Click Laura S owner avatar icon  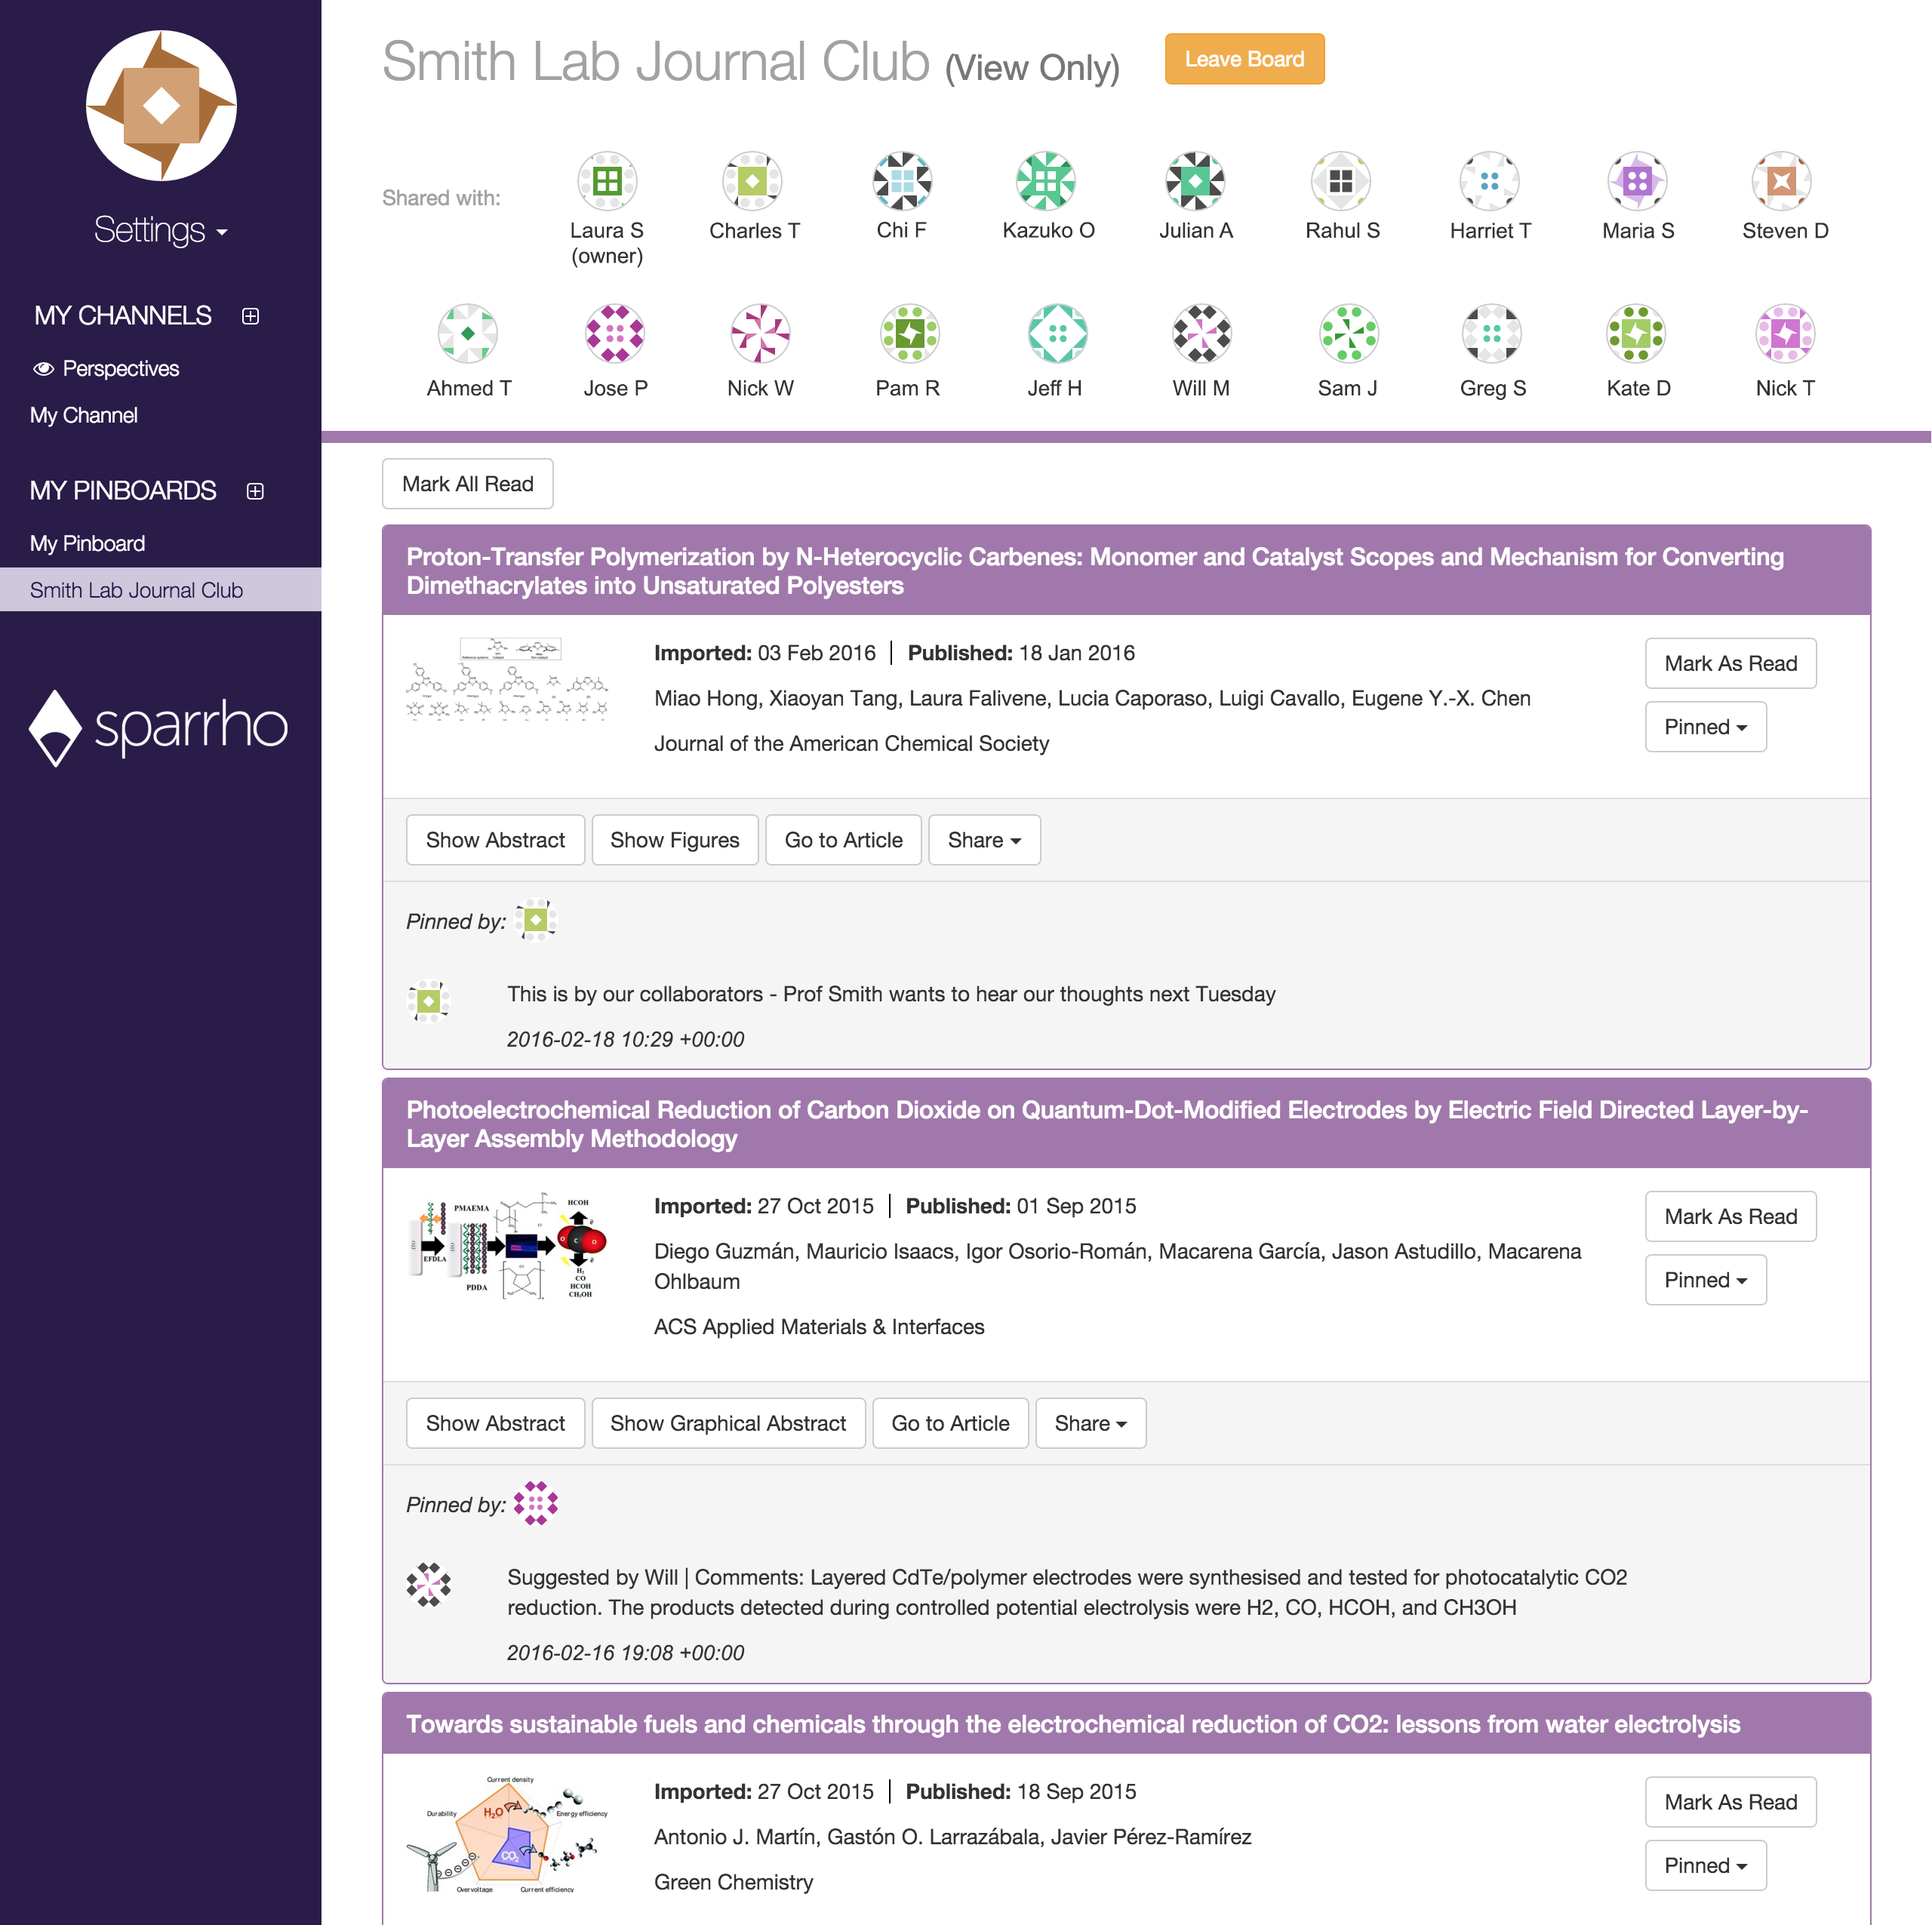[607, 181]
